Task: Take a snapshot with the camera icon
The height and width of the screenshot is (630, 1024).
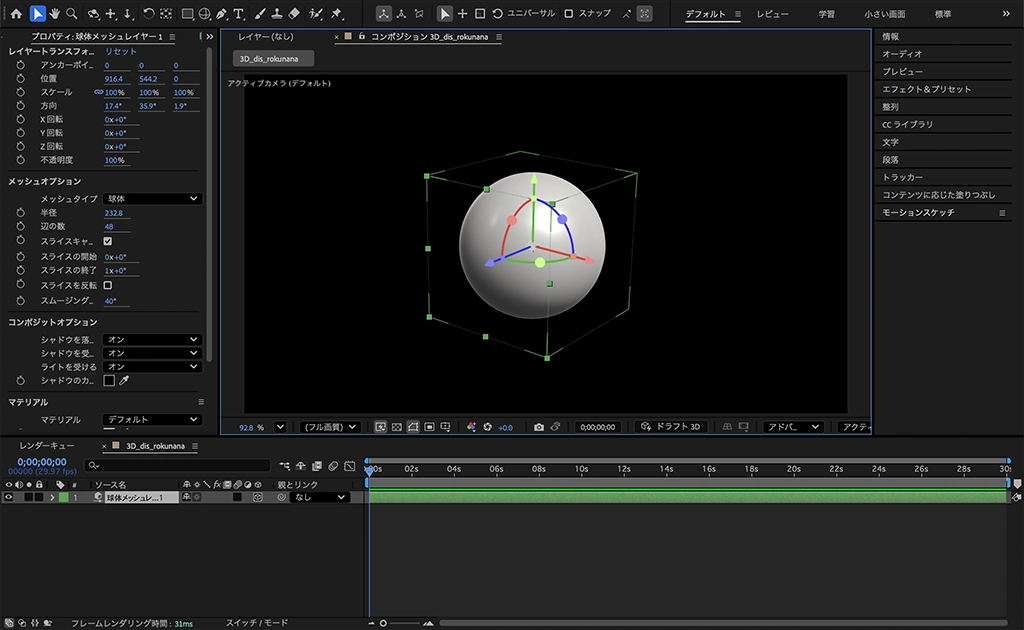Action: click(539, 427)
